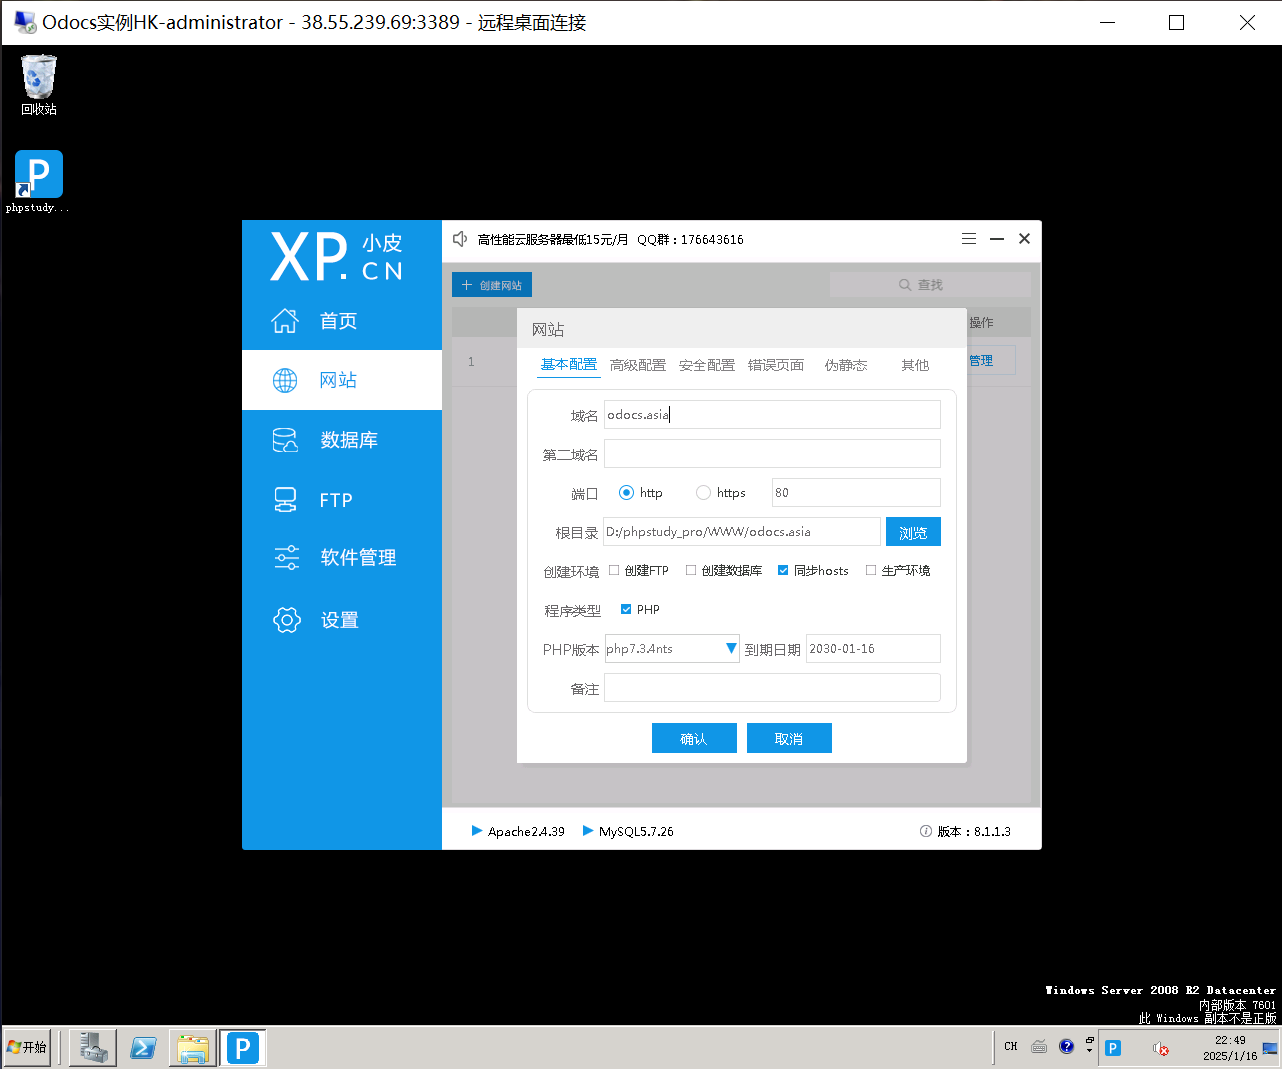Switch to the 伪静态 tab
Image resolution: width=1282 pixels, height=1069 pixels.
tap(845, 365)
